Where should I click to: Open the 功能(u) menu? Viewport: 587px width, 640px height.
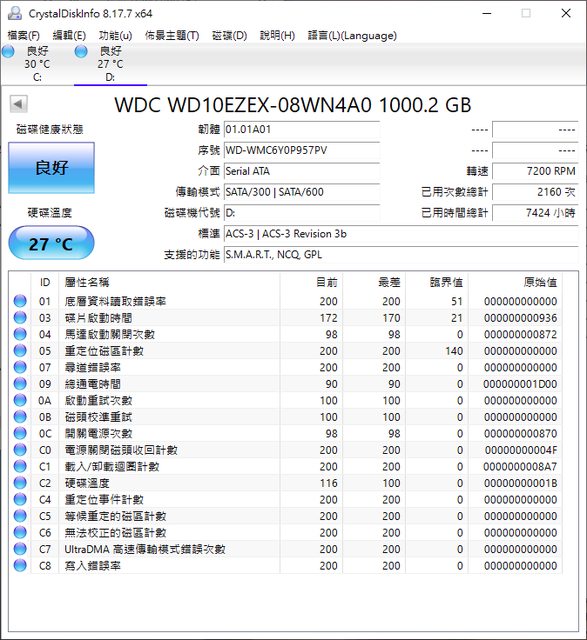click(x=116, y=36)
